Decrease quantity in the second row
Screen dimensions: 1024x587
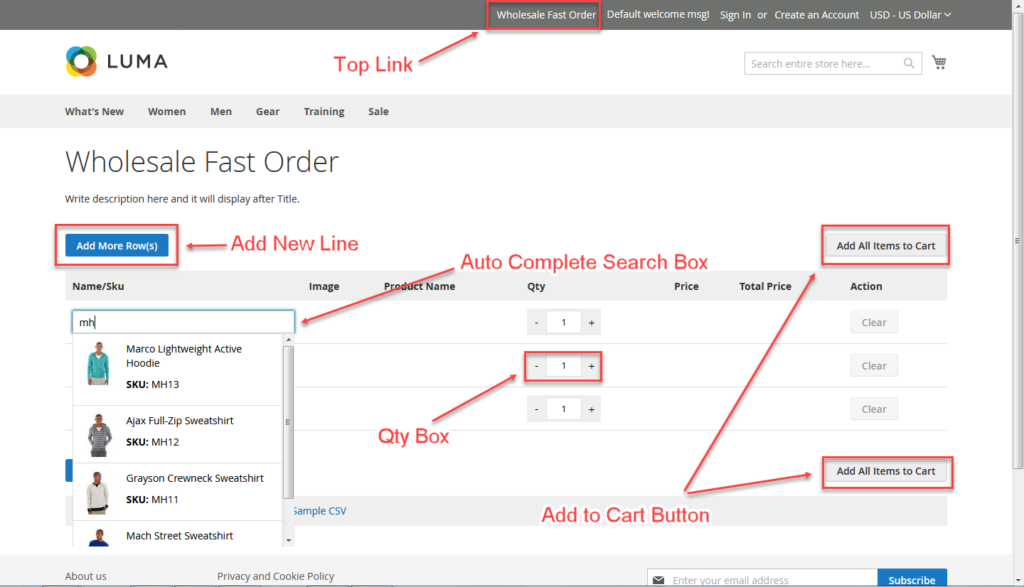pyautogui.click(x=537, y=366)
